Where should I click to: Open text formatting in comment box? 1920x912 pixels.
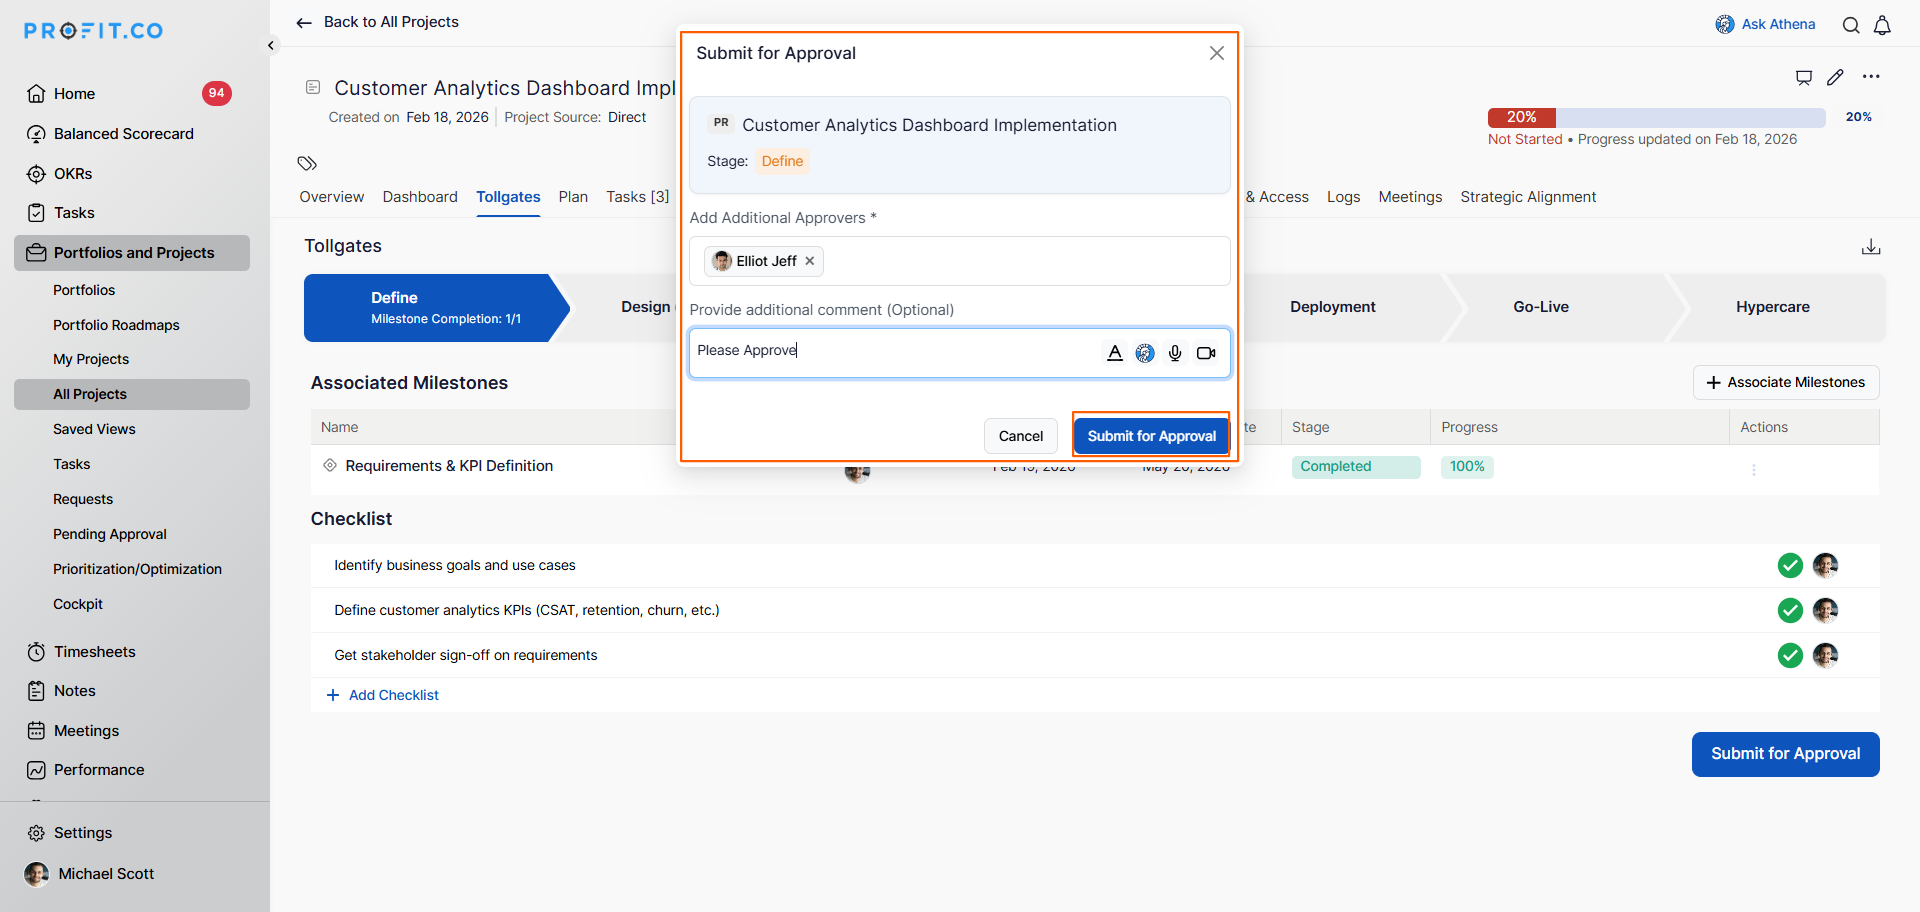pyautogui.click(x=1115, y=353)
